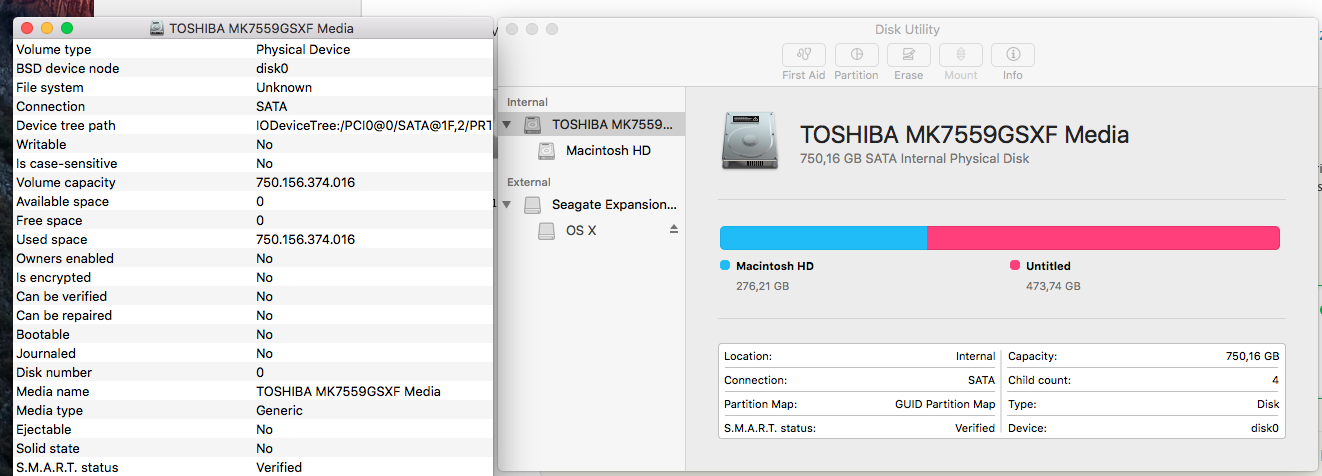Click the 276,21 GB size under Macintosh HD
Viewport: 1322px width, 476px height.
pos(763,286)
